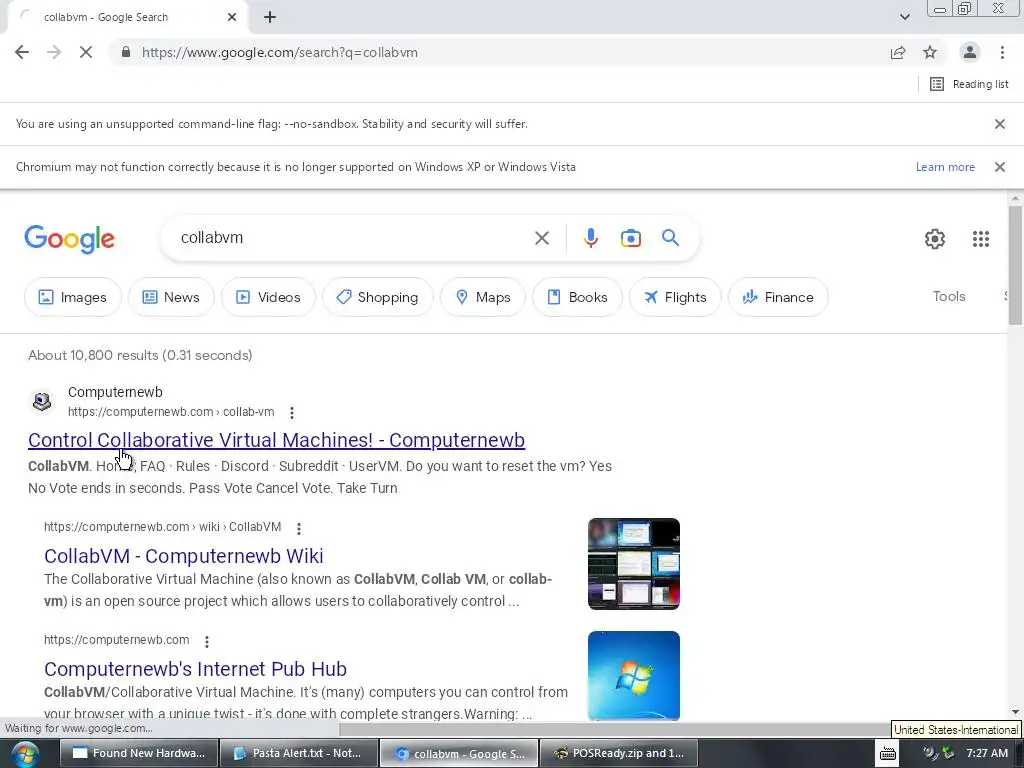Screen dimensions: 1024x768
Task: Start voice search with microphone
Action: 591,238
